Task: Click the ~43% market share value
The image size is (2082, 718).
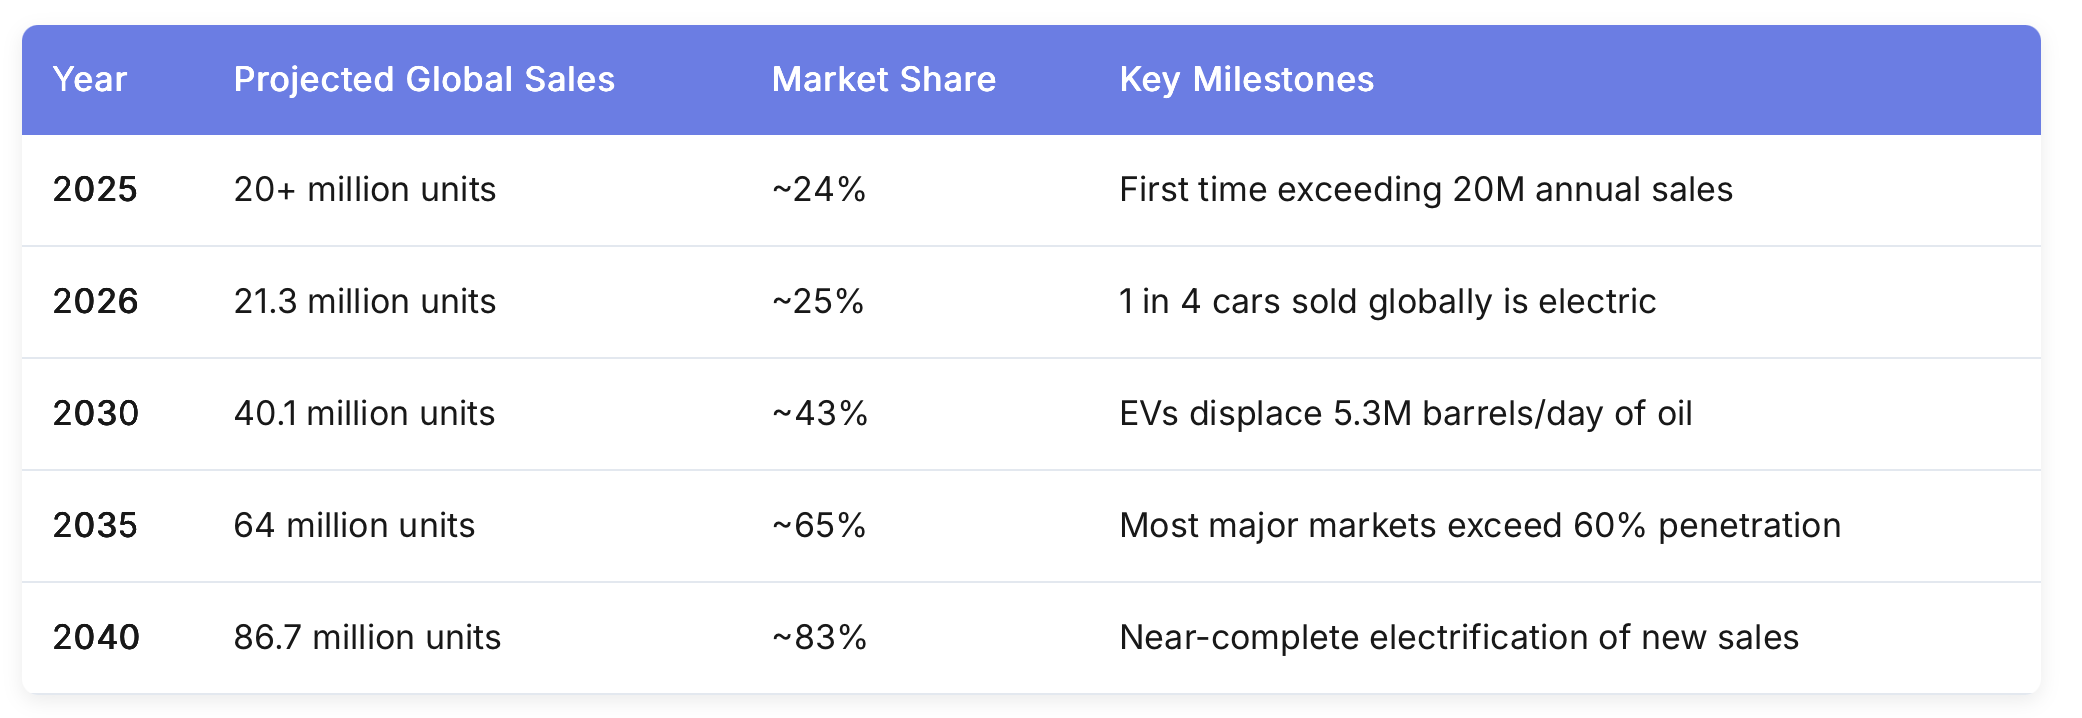Action: pyautogui.click(x=820, y=414)
